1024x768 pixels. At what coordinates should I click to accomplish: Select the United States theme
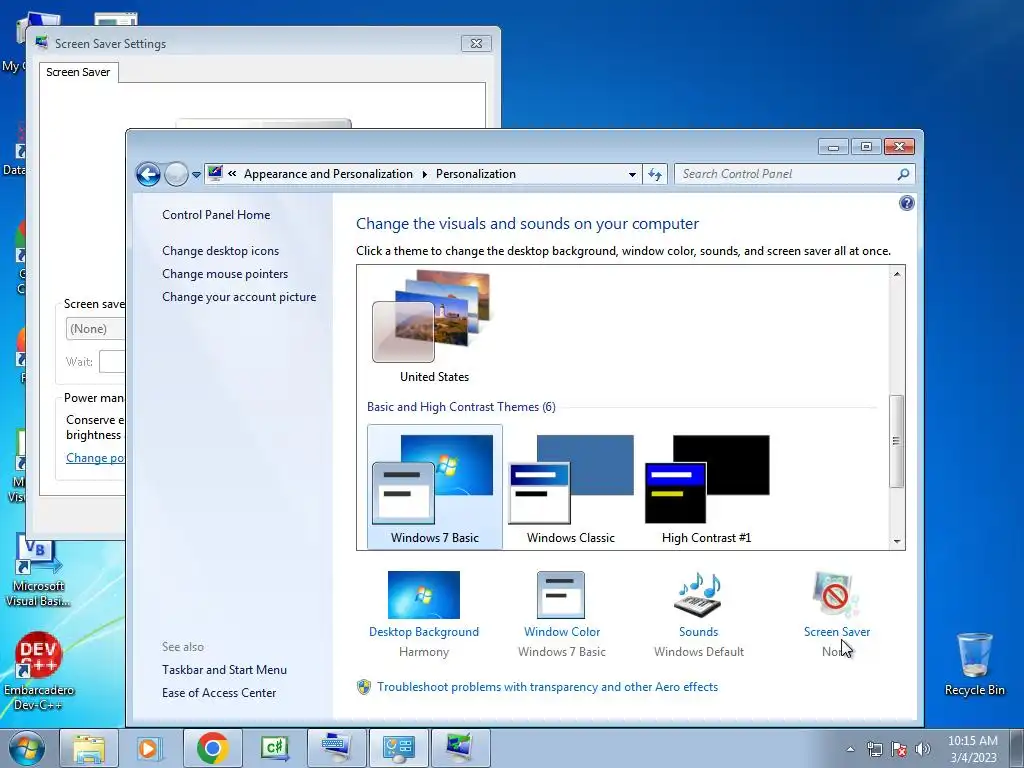[434, 327]
